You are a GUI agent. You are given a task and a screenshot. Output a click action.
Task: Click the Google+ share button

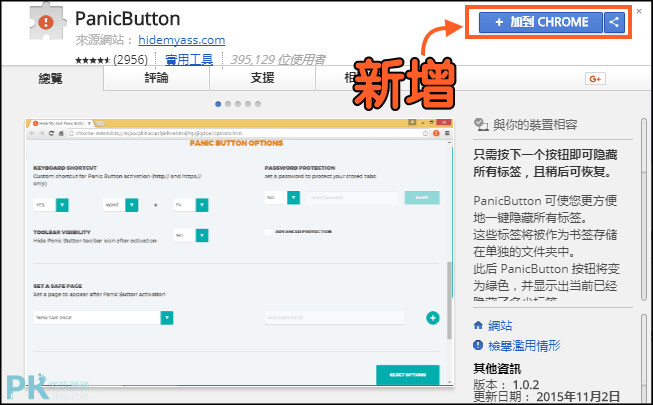pyautogui.click(x=595, y=79)
